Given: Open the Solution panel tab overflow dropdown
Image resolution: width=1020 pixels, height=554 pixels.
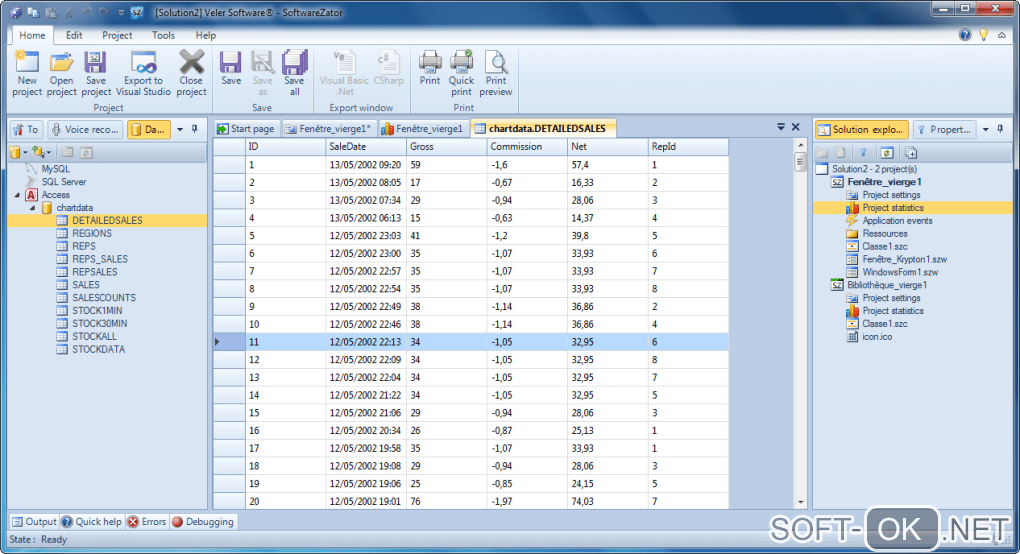Looking at the screenshot, I should coord(986,129).
